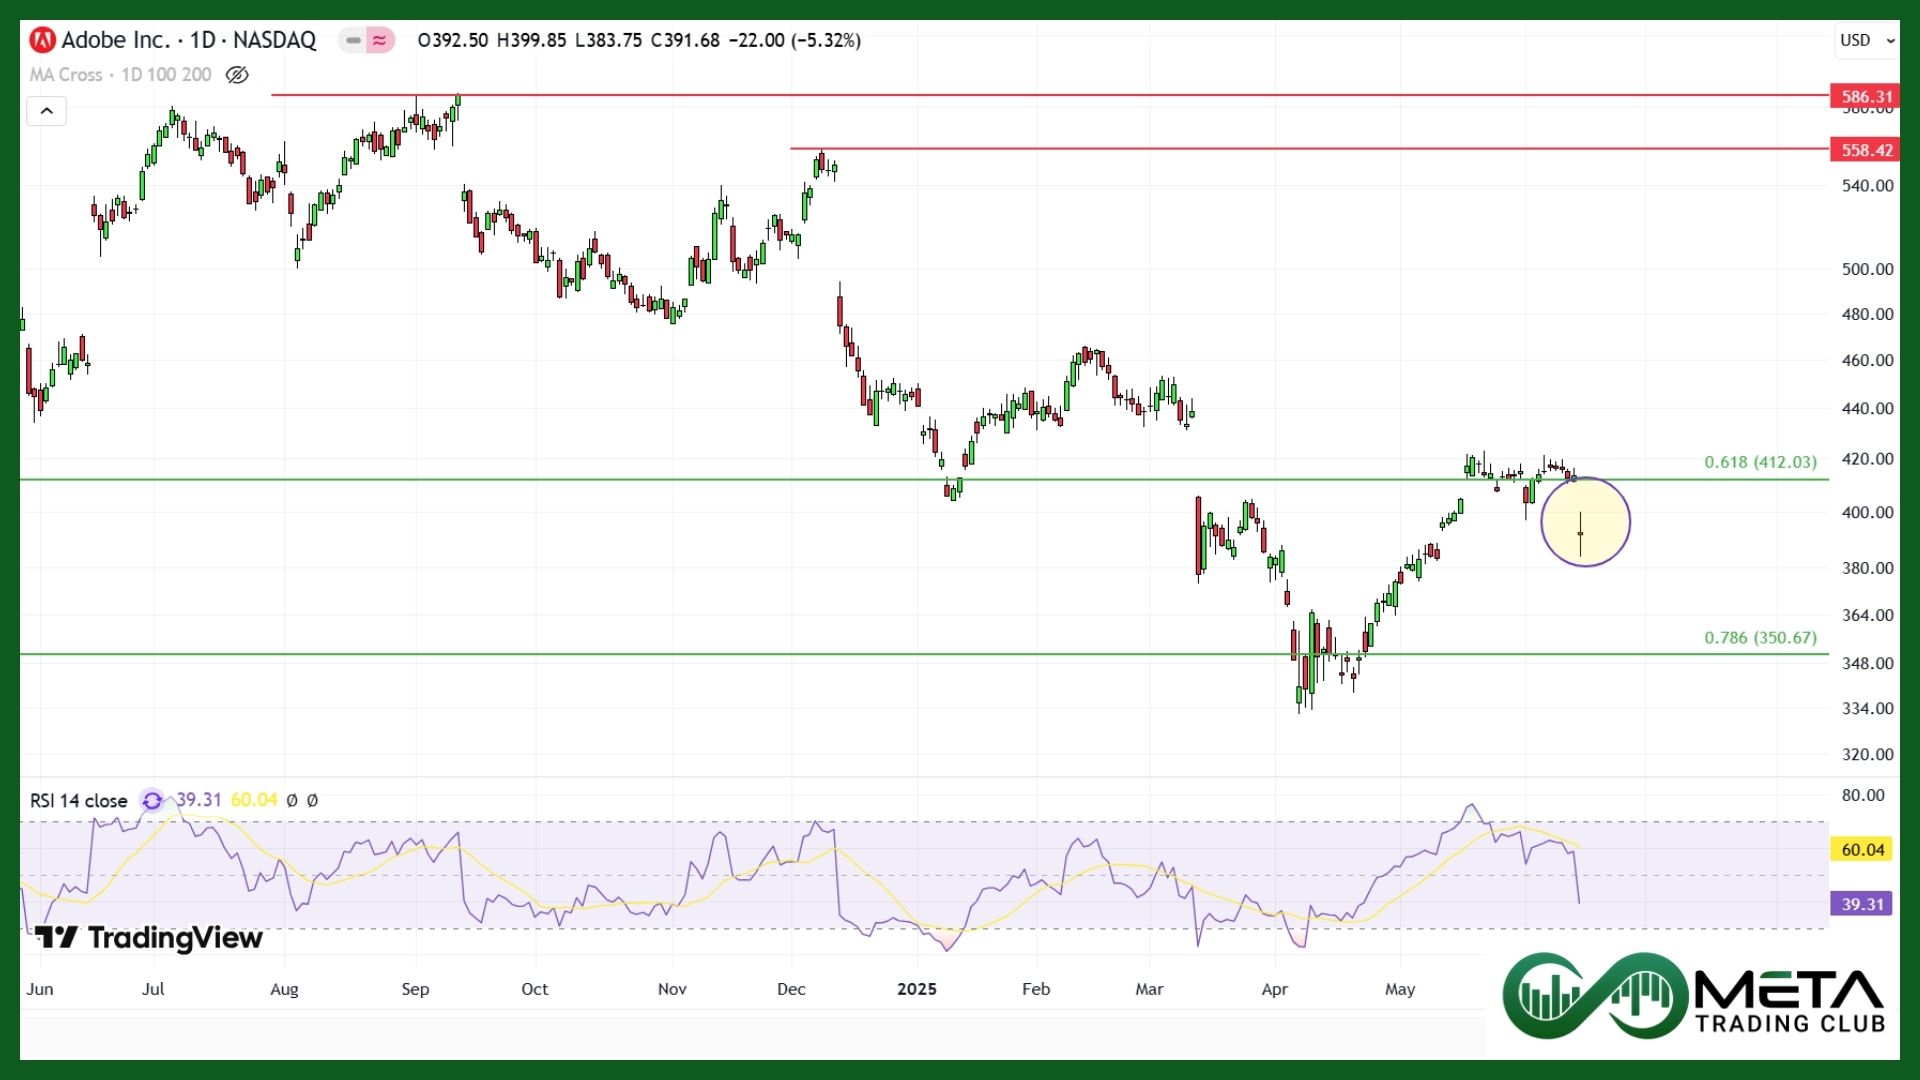This screenshot has height=1080, width=1920.
Task: Click the Jul label on time axis
Action: pyautogui.click(x=153, y=989)
